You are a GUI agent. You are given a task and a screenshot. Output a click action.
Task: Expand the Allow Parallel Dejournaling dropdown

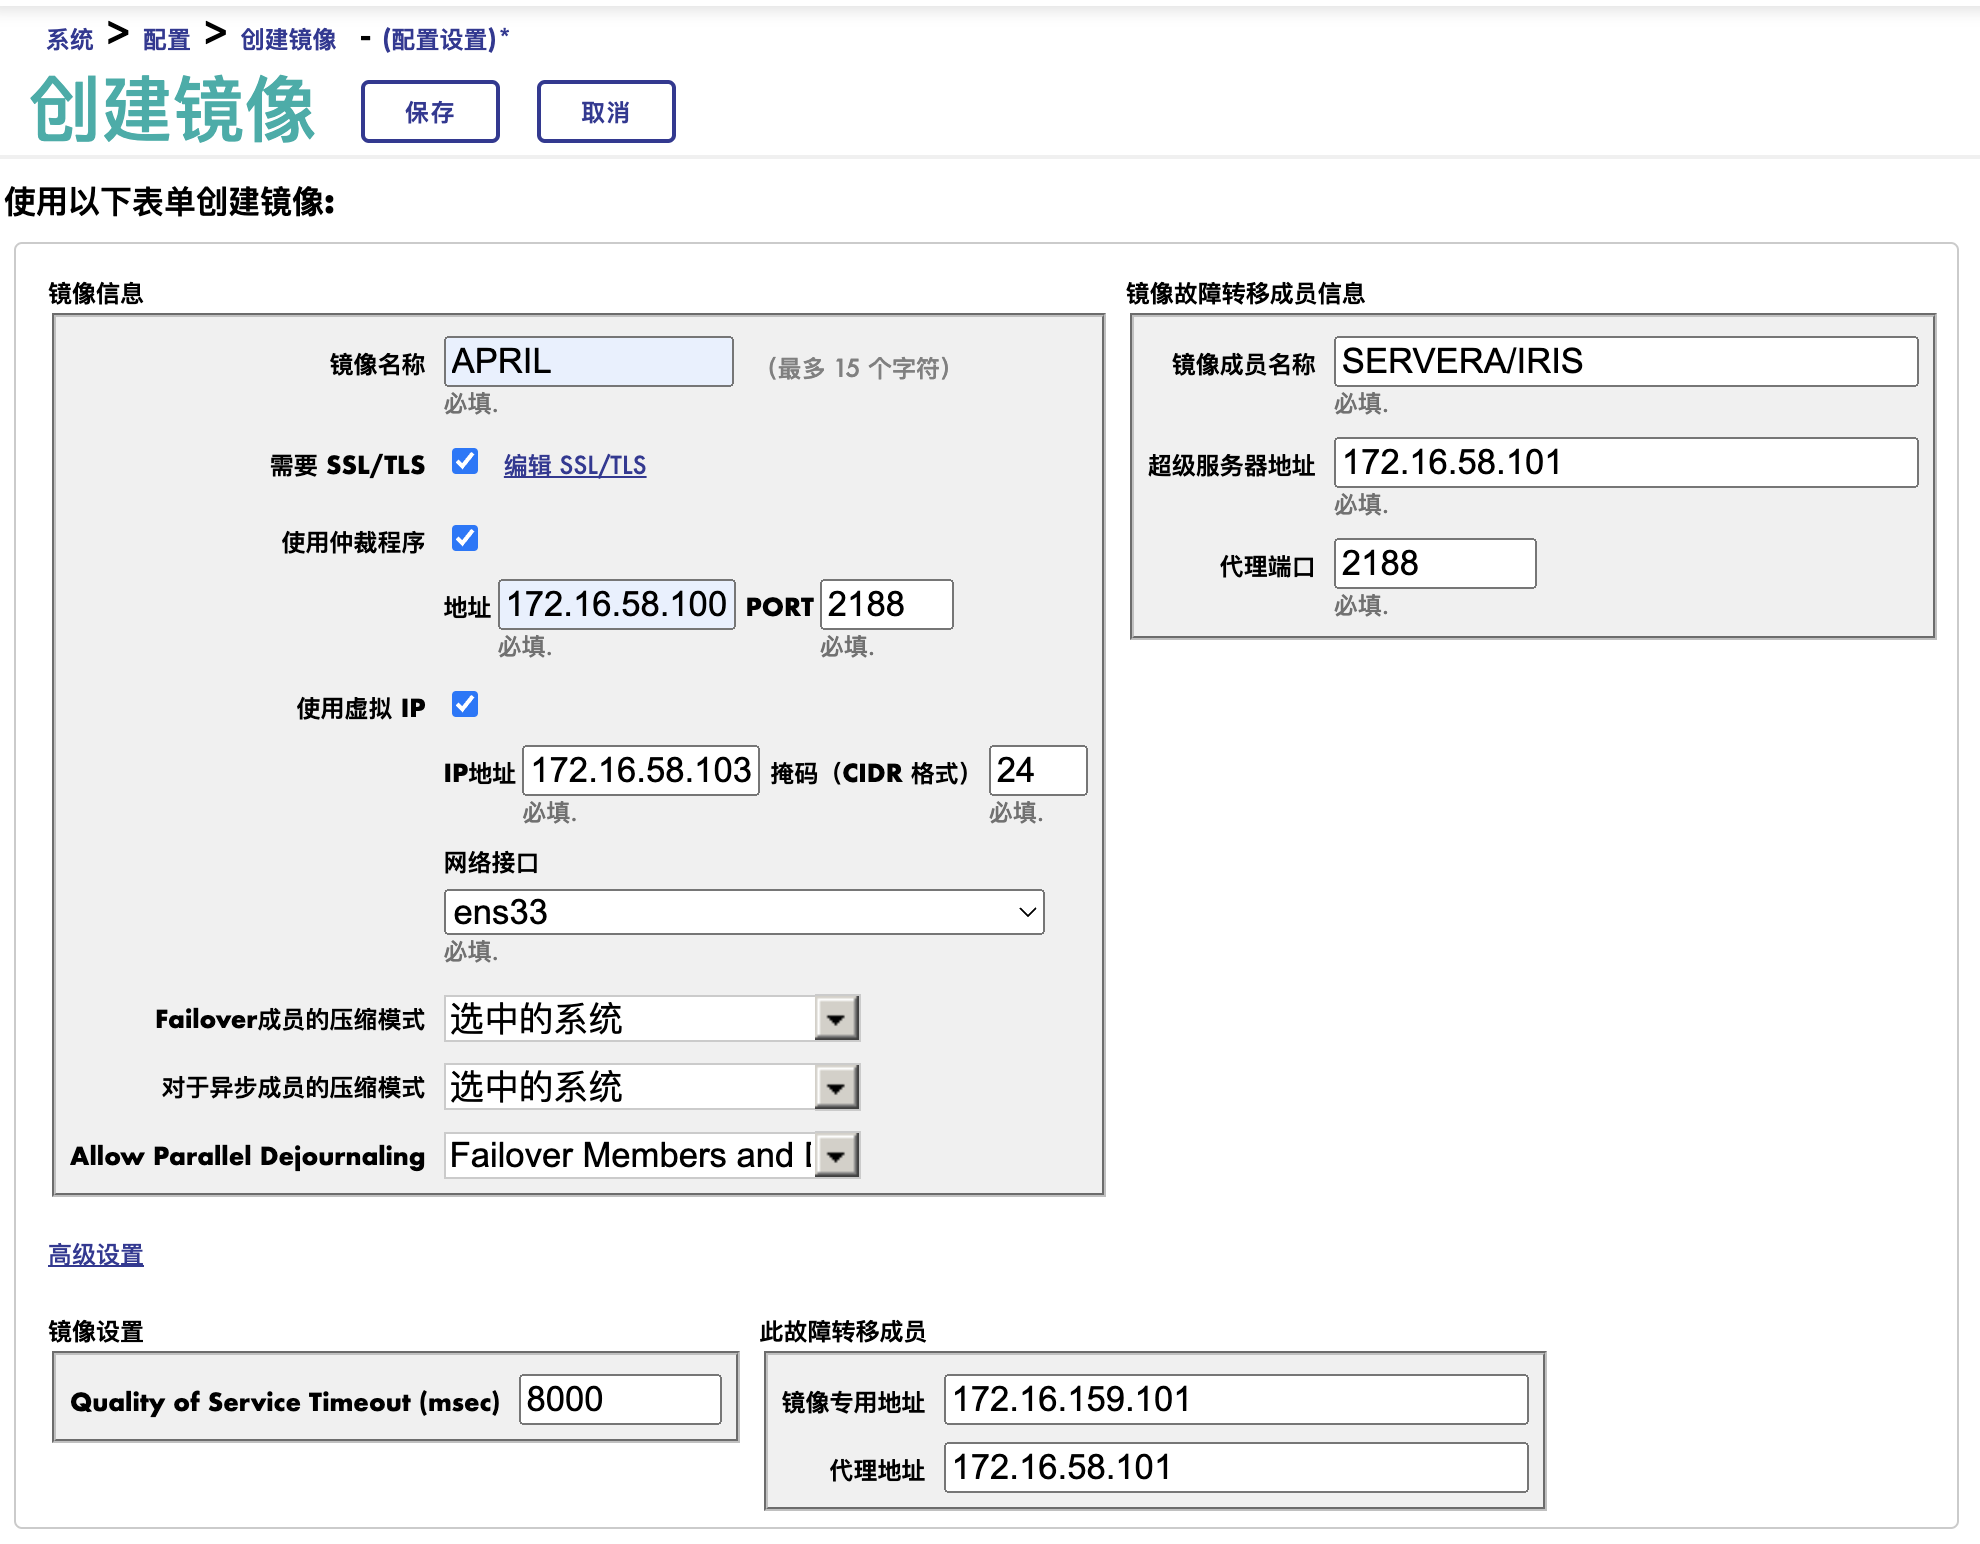tap(837, 1156)
